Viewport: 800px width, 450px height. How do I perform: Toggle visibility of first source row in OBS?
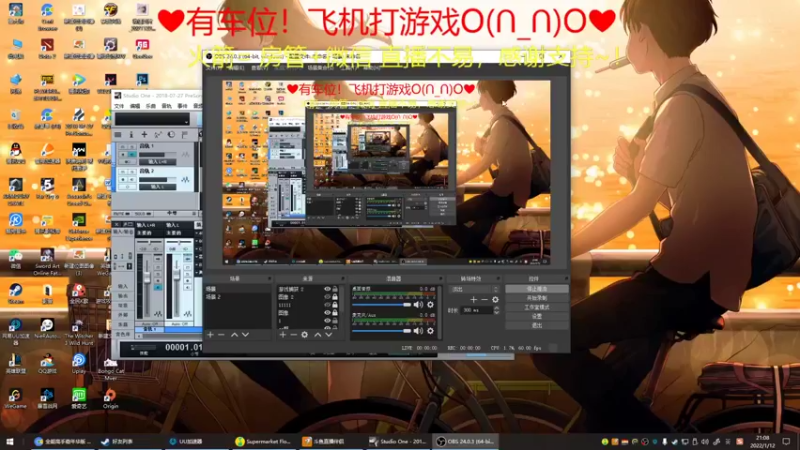(327, 289)
